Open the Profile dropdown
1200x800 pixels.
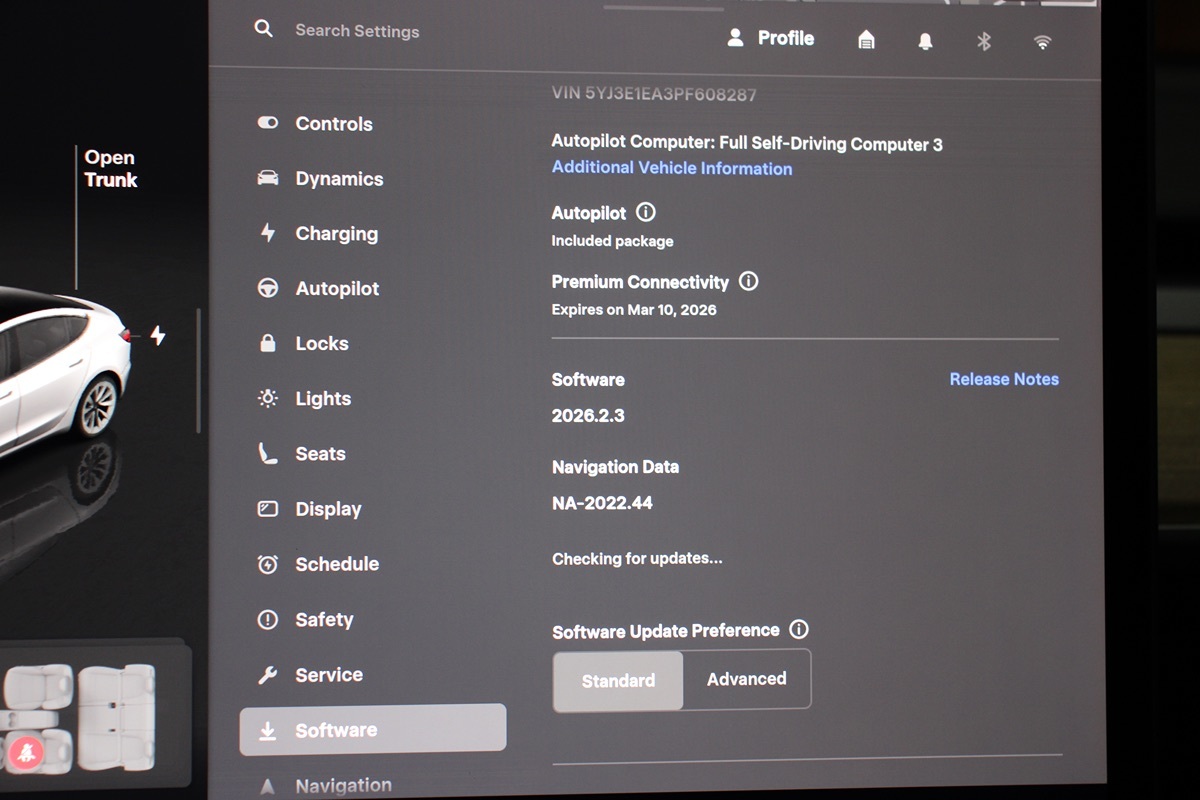770,38
